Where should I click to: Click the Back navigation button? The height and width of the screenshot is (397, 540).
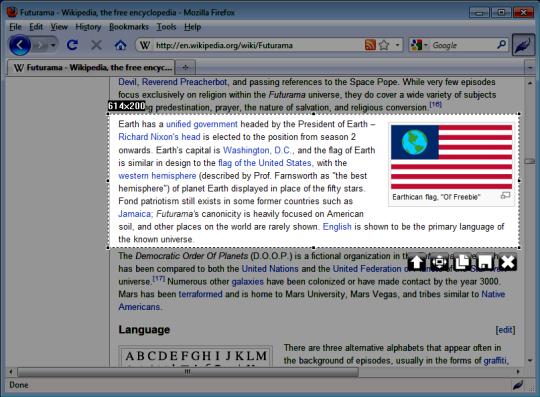pyautogui.click(x=20, y=45)
